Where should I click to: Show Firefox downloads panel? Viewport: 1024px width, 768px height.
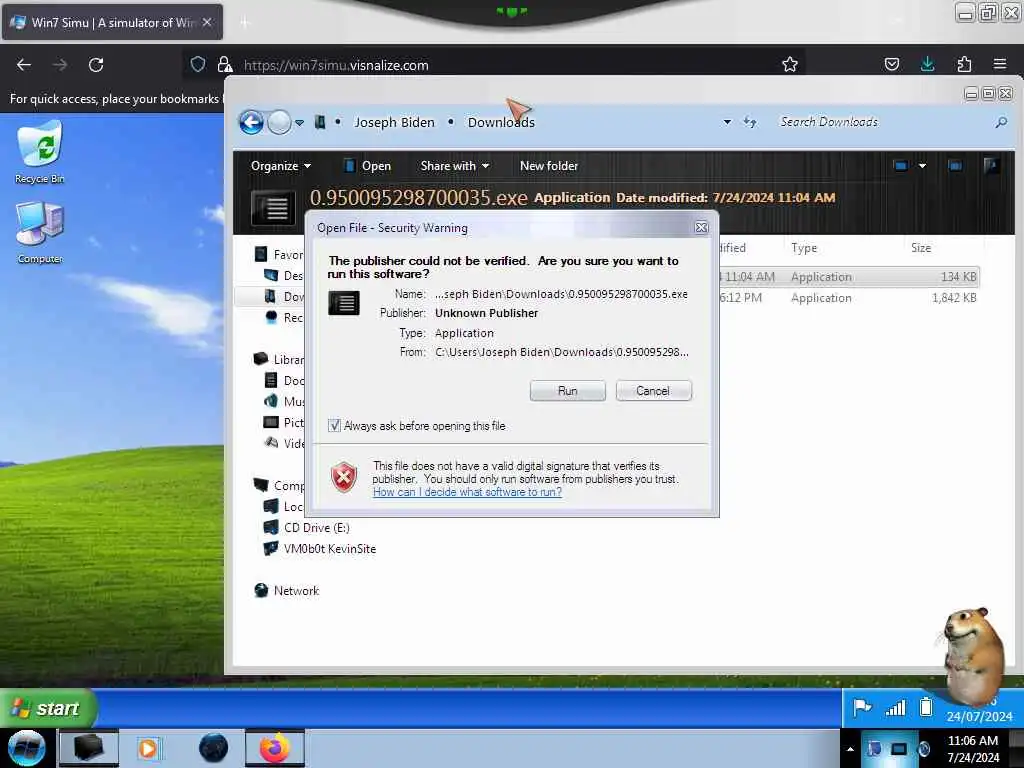pos(927,64)
